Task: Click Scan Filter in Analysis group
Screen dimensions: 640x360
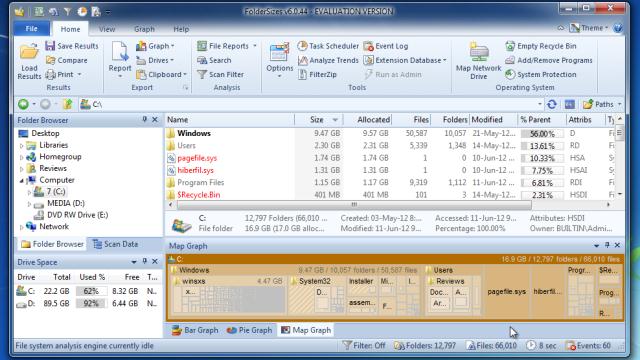Action: 220,75
